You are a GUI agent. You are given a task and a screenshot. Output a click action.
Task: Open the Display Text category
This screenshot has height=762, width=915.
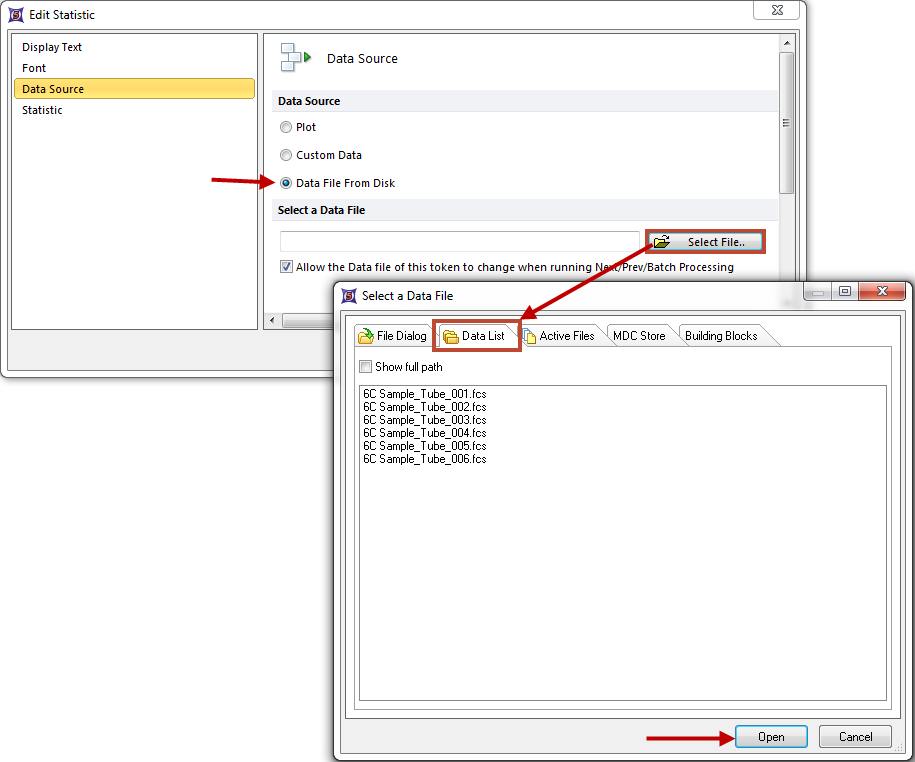coord(52,47)
